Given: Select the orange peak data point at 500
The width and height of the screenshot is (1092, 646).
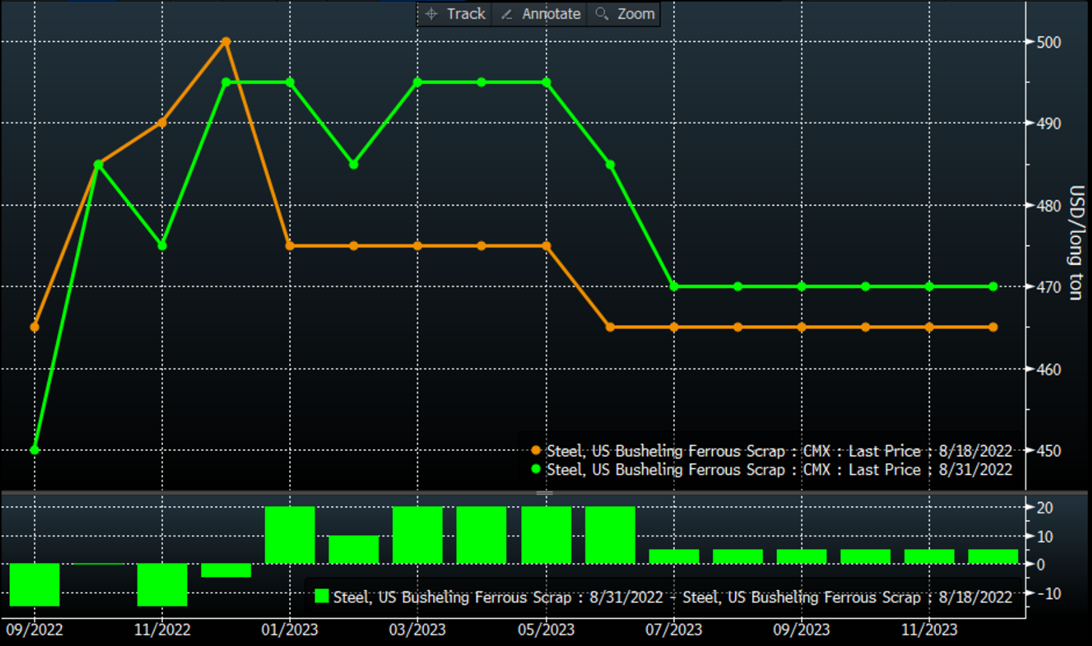Looking at the screenshot, I should [226, 42].
